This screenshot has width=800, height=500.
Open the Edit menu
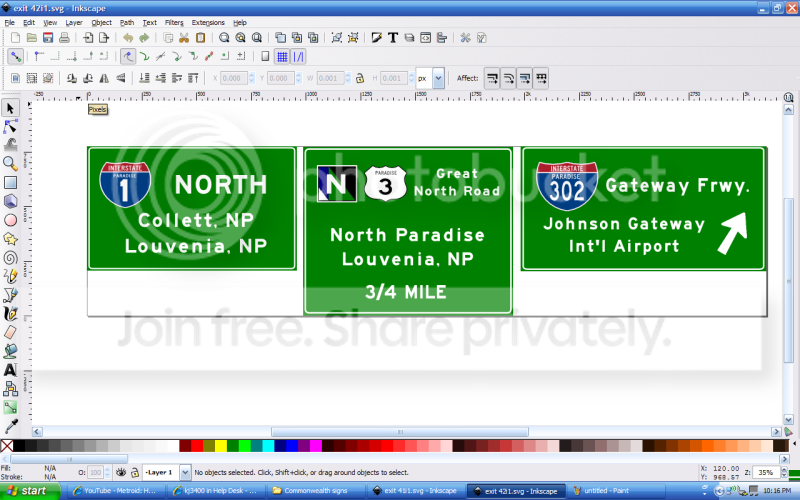coord(29,22)
